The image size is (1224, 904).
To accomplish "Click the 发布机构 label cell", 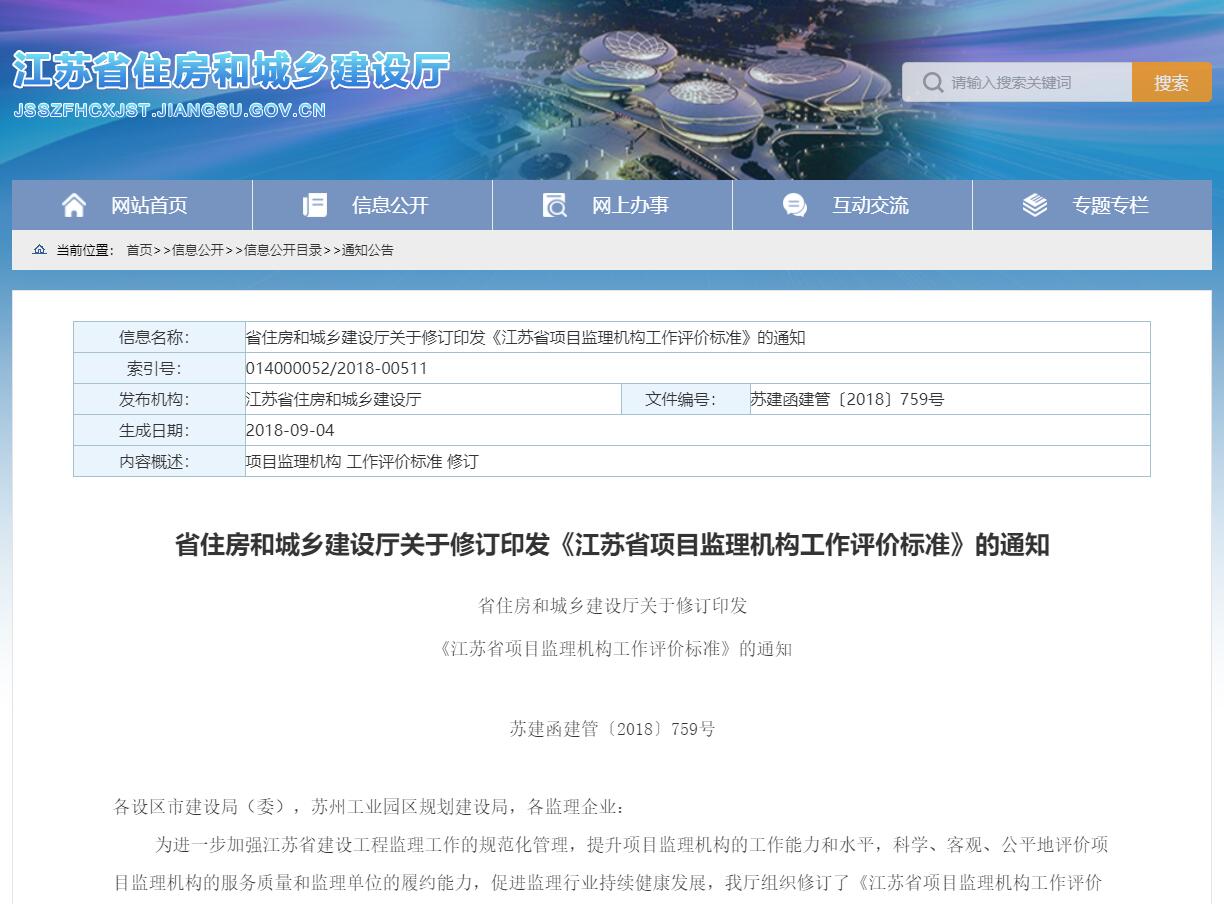I will tap(159, 399).
